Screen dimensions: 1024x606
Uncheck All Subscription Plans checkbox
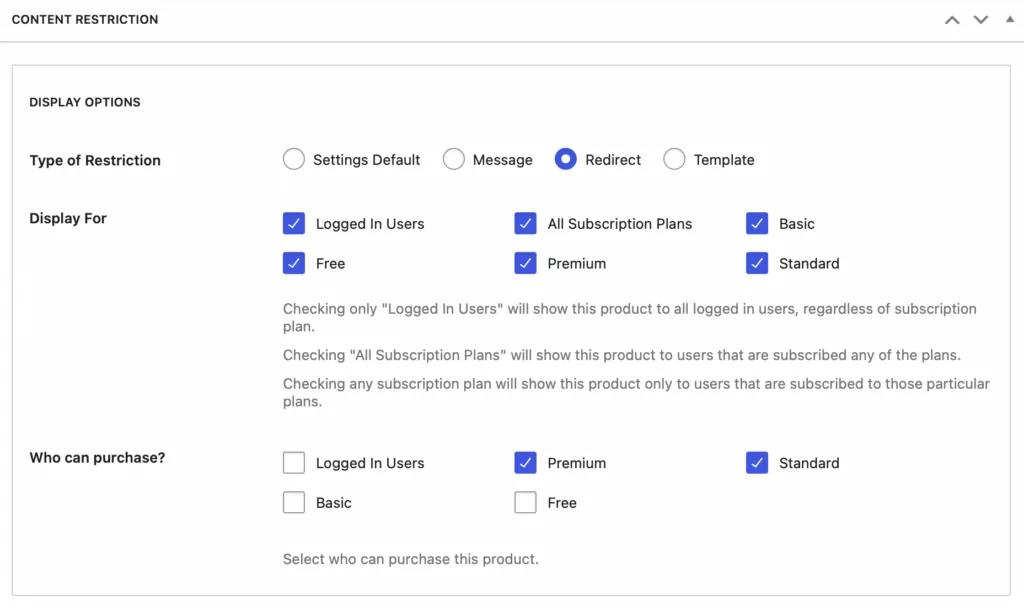525,223
